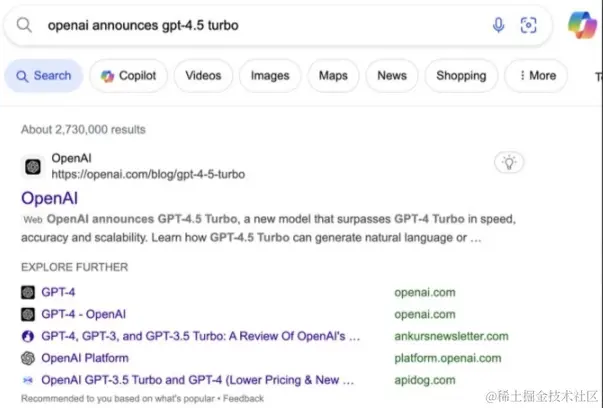This screenshot has height=408, width=603.
Task: Click platform.openai.com domain text
Action: coord(448,358)
